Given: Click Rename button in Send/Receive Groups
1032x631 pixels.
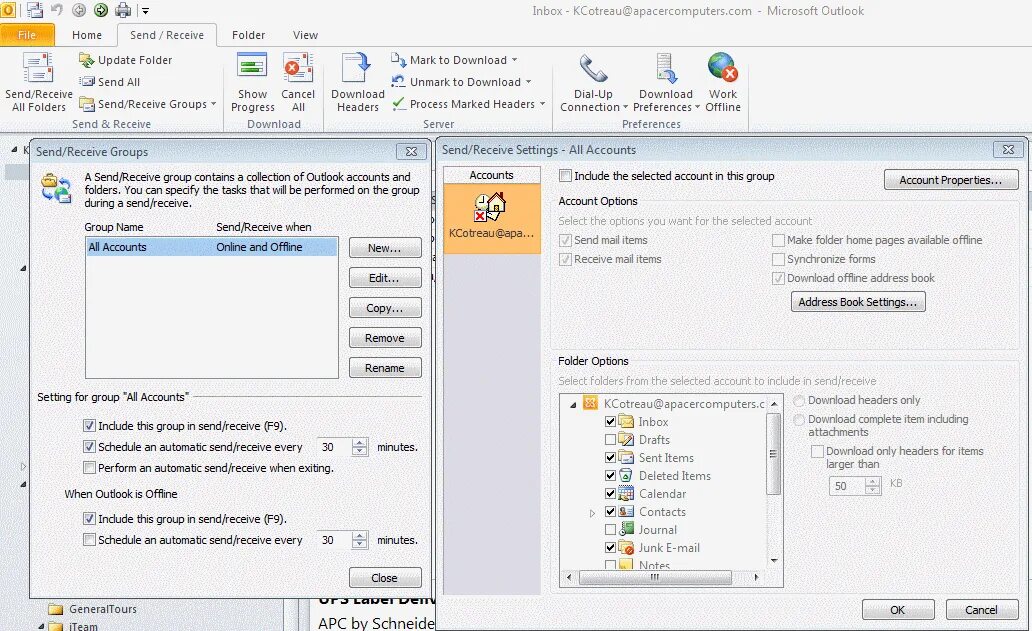Looking at the screenshot, I should click(x=385, y=368).
